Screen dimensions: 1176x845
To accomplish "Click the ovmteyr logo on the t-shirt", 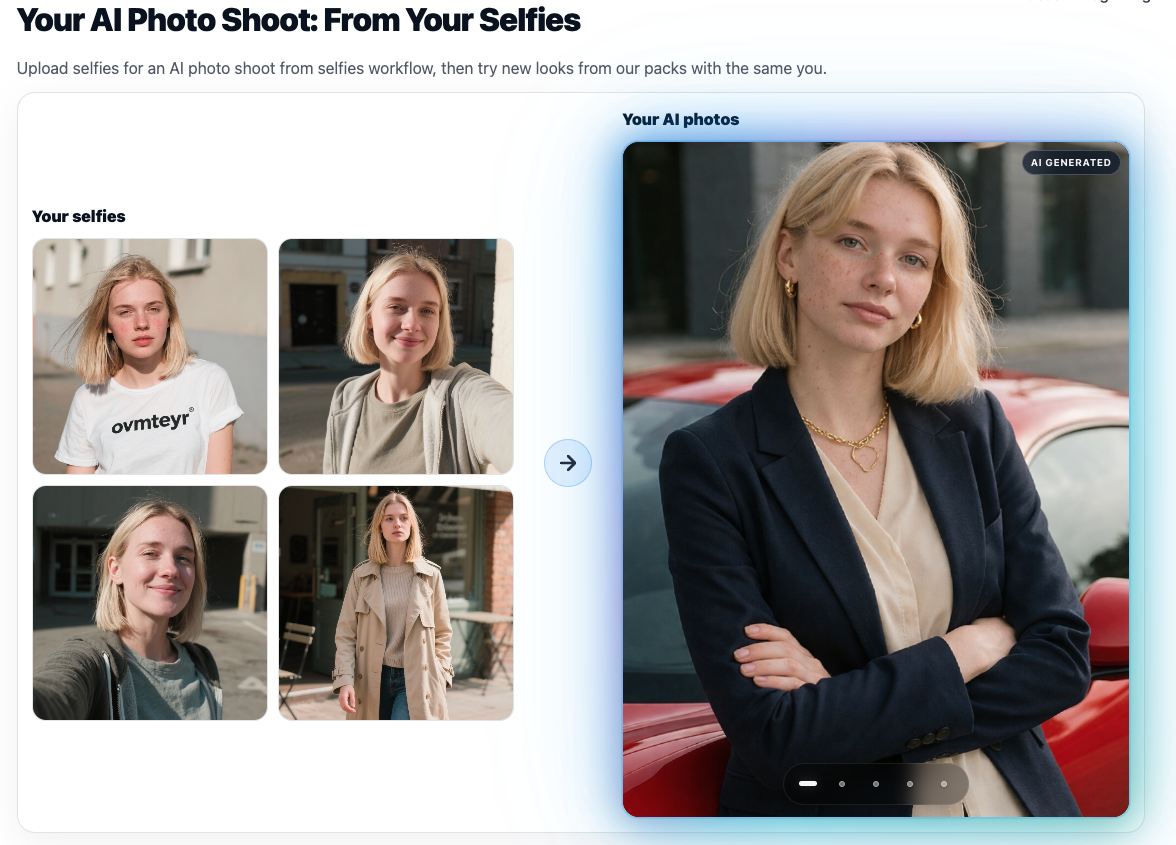I will 152,421.
